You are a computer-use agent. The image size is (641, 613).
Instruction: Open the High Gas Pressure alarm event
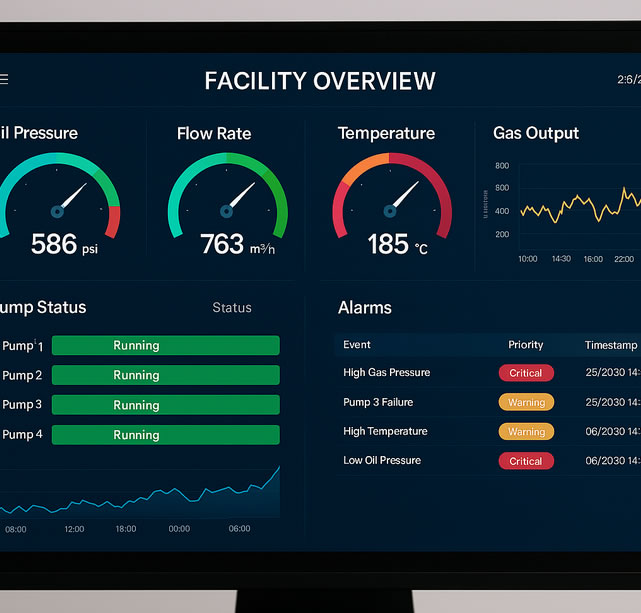[x=386, y=373]
